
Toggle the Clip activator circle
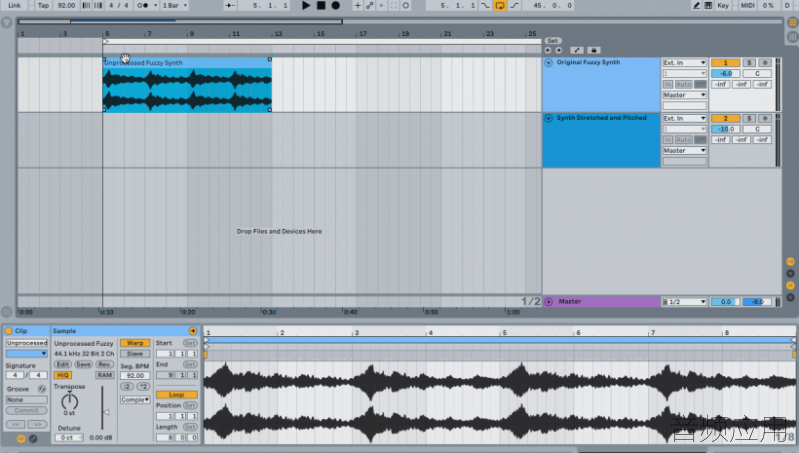[x=9, y=331]
